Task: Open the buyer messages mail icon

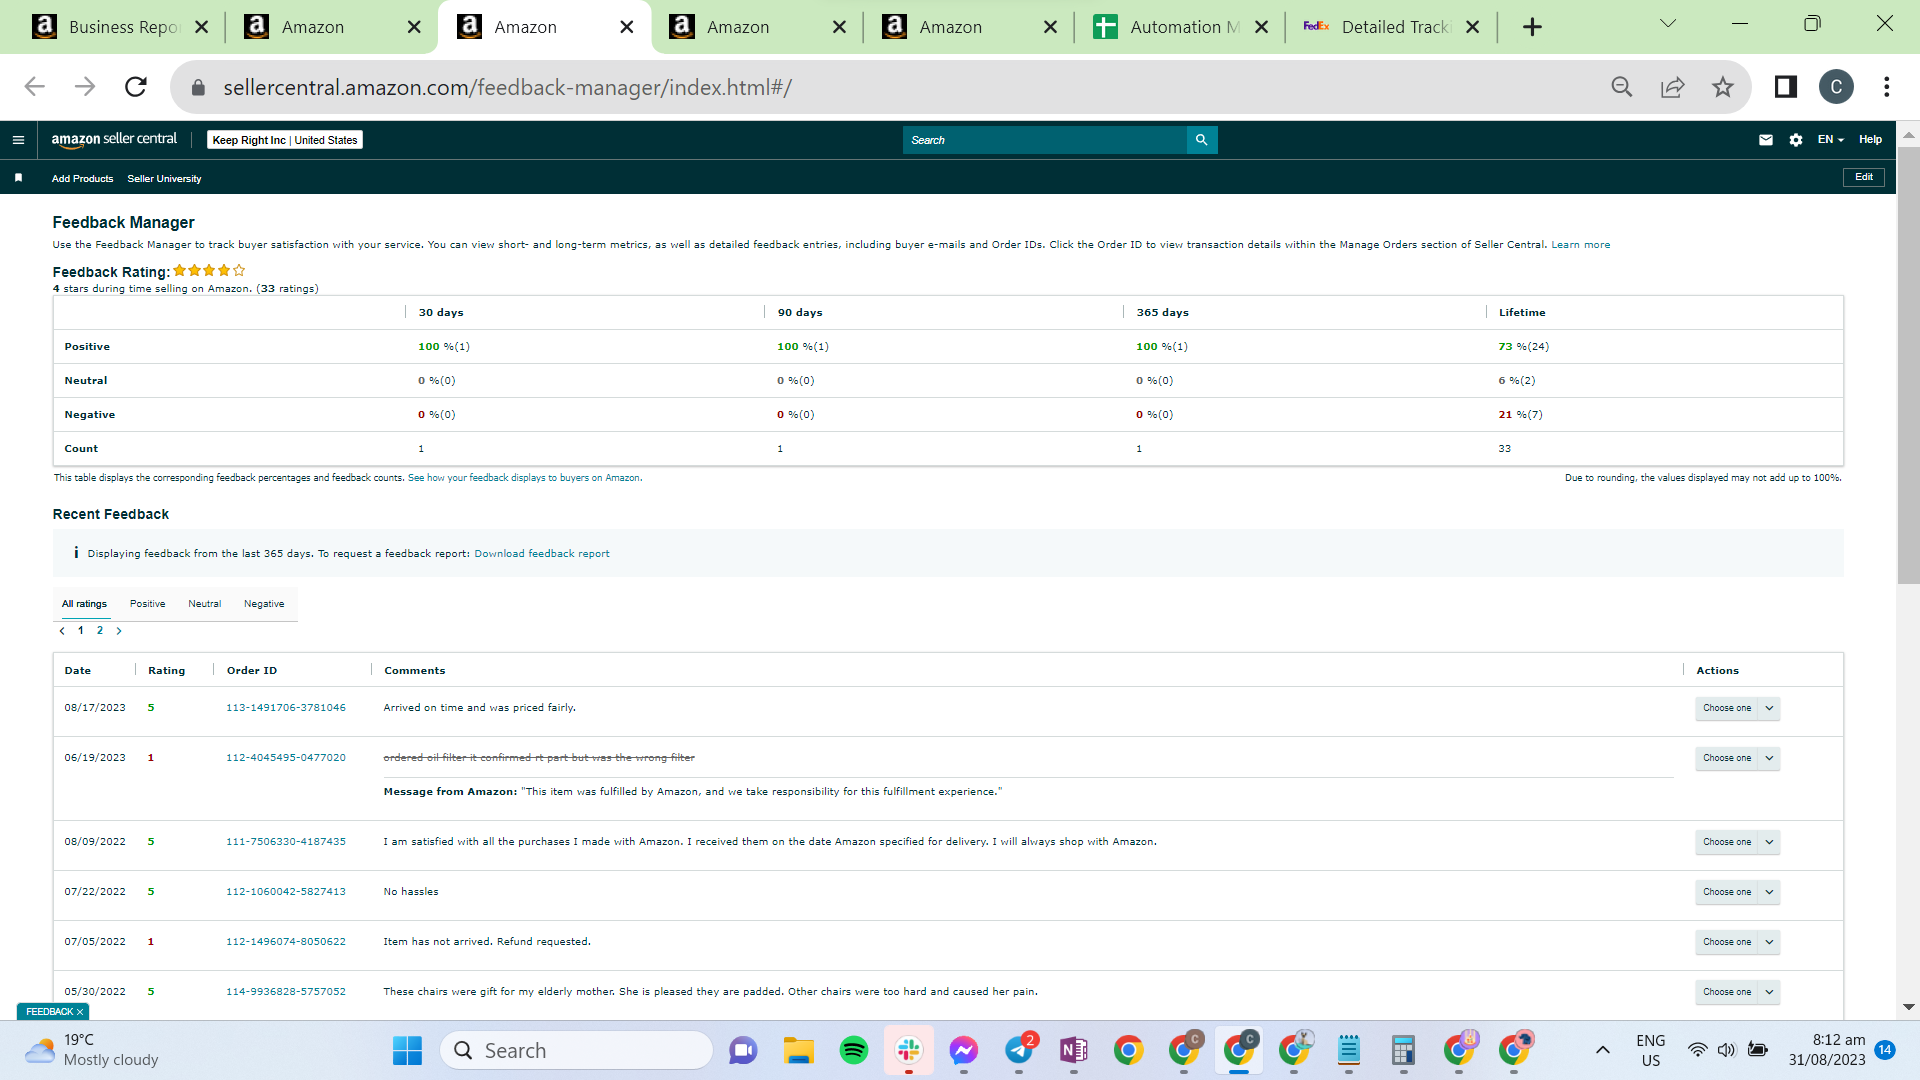Action: (1766, 140)
